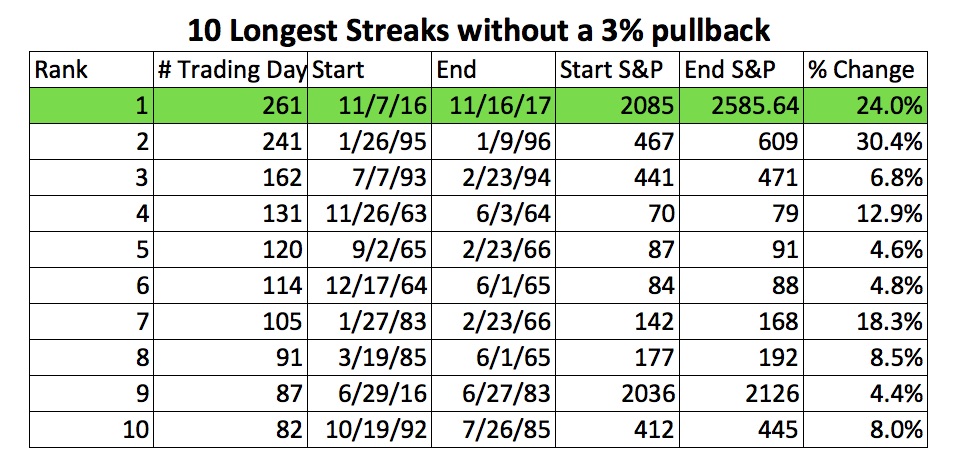The height and width of the screenshot is (465, 963).
Task: Click the start date 1/26/95
Action: point(370,143)
